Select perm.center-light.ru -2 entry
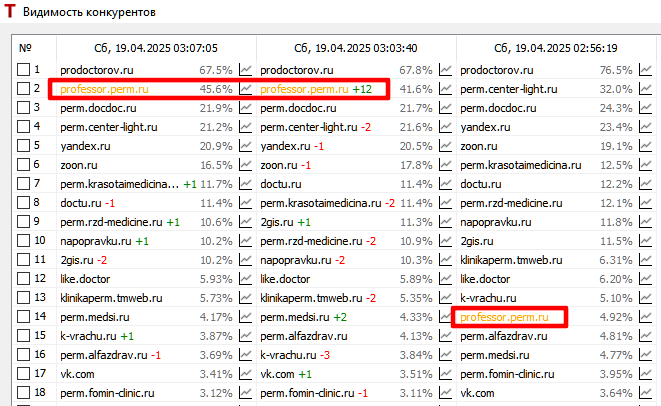Image resolution: width=661 pixels, height=406 pixels. pyautogui.click(x=316, y=127)
